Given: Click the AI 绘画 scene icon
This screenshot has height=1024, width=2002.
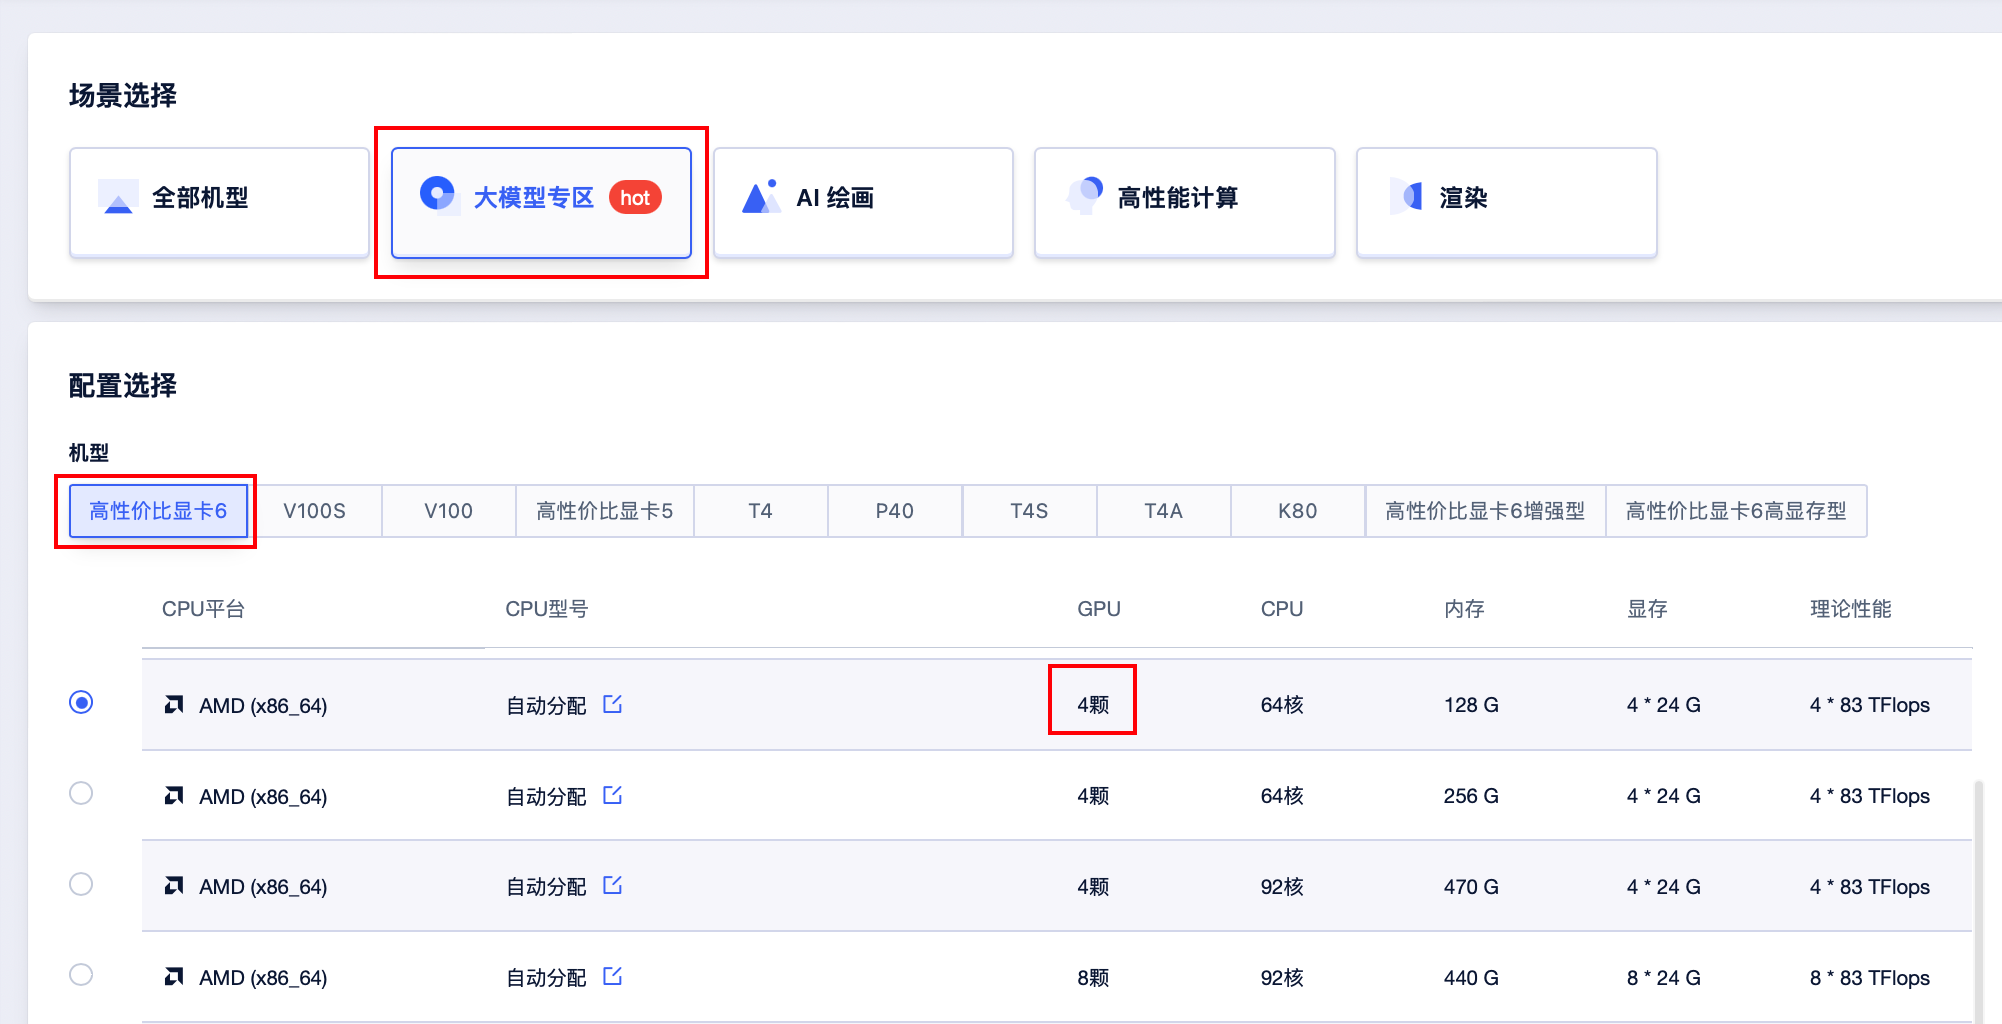Looking at the screenshot, I should [x=761, y=197].
